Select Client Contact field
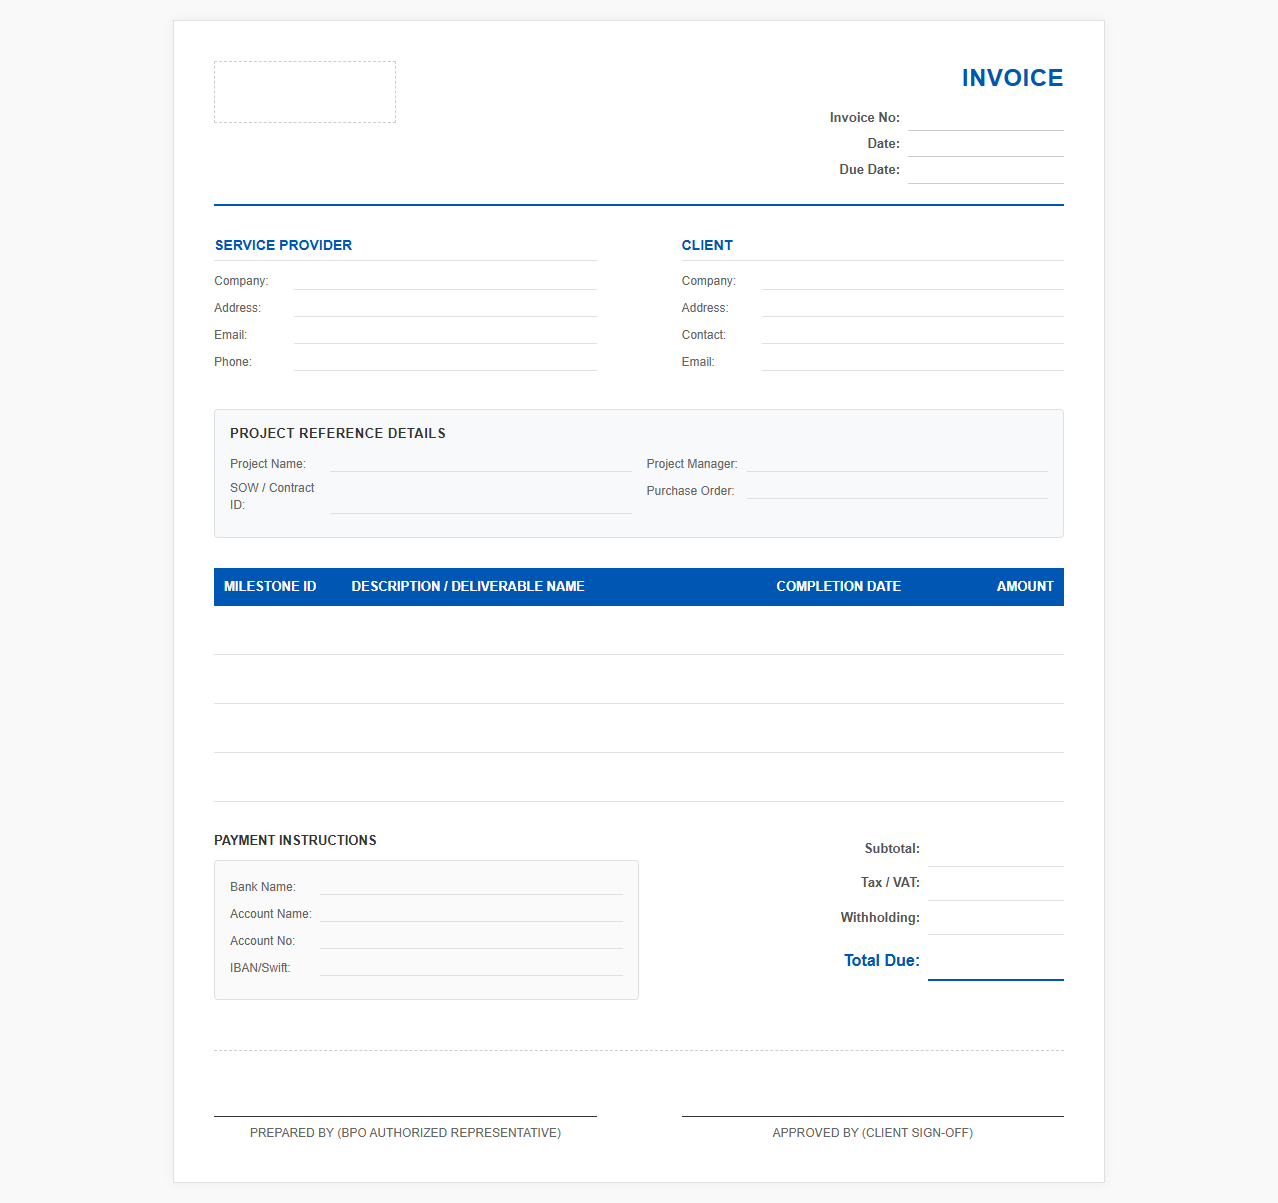The image size is (1278, 1203). pyautogui.click(x=912, y=334)
